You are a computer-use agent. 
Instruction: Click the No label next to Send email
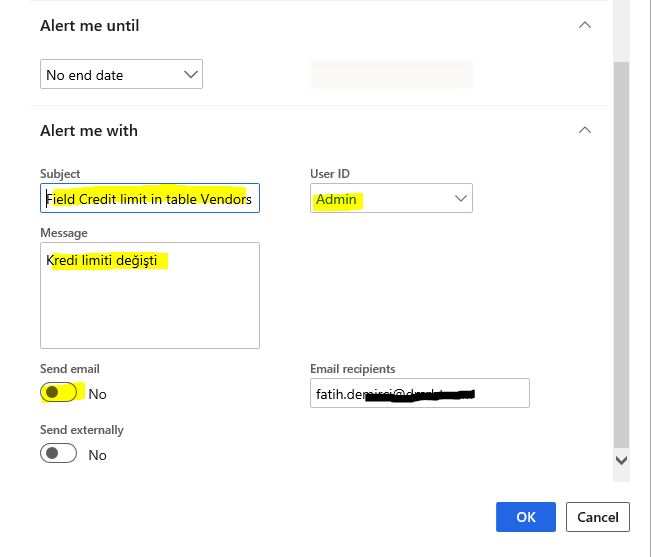(98, 394)
